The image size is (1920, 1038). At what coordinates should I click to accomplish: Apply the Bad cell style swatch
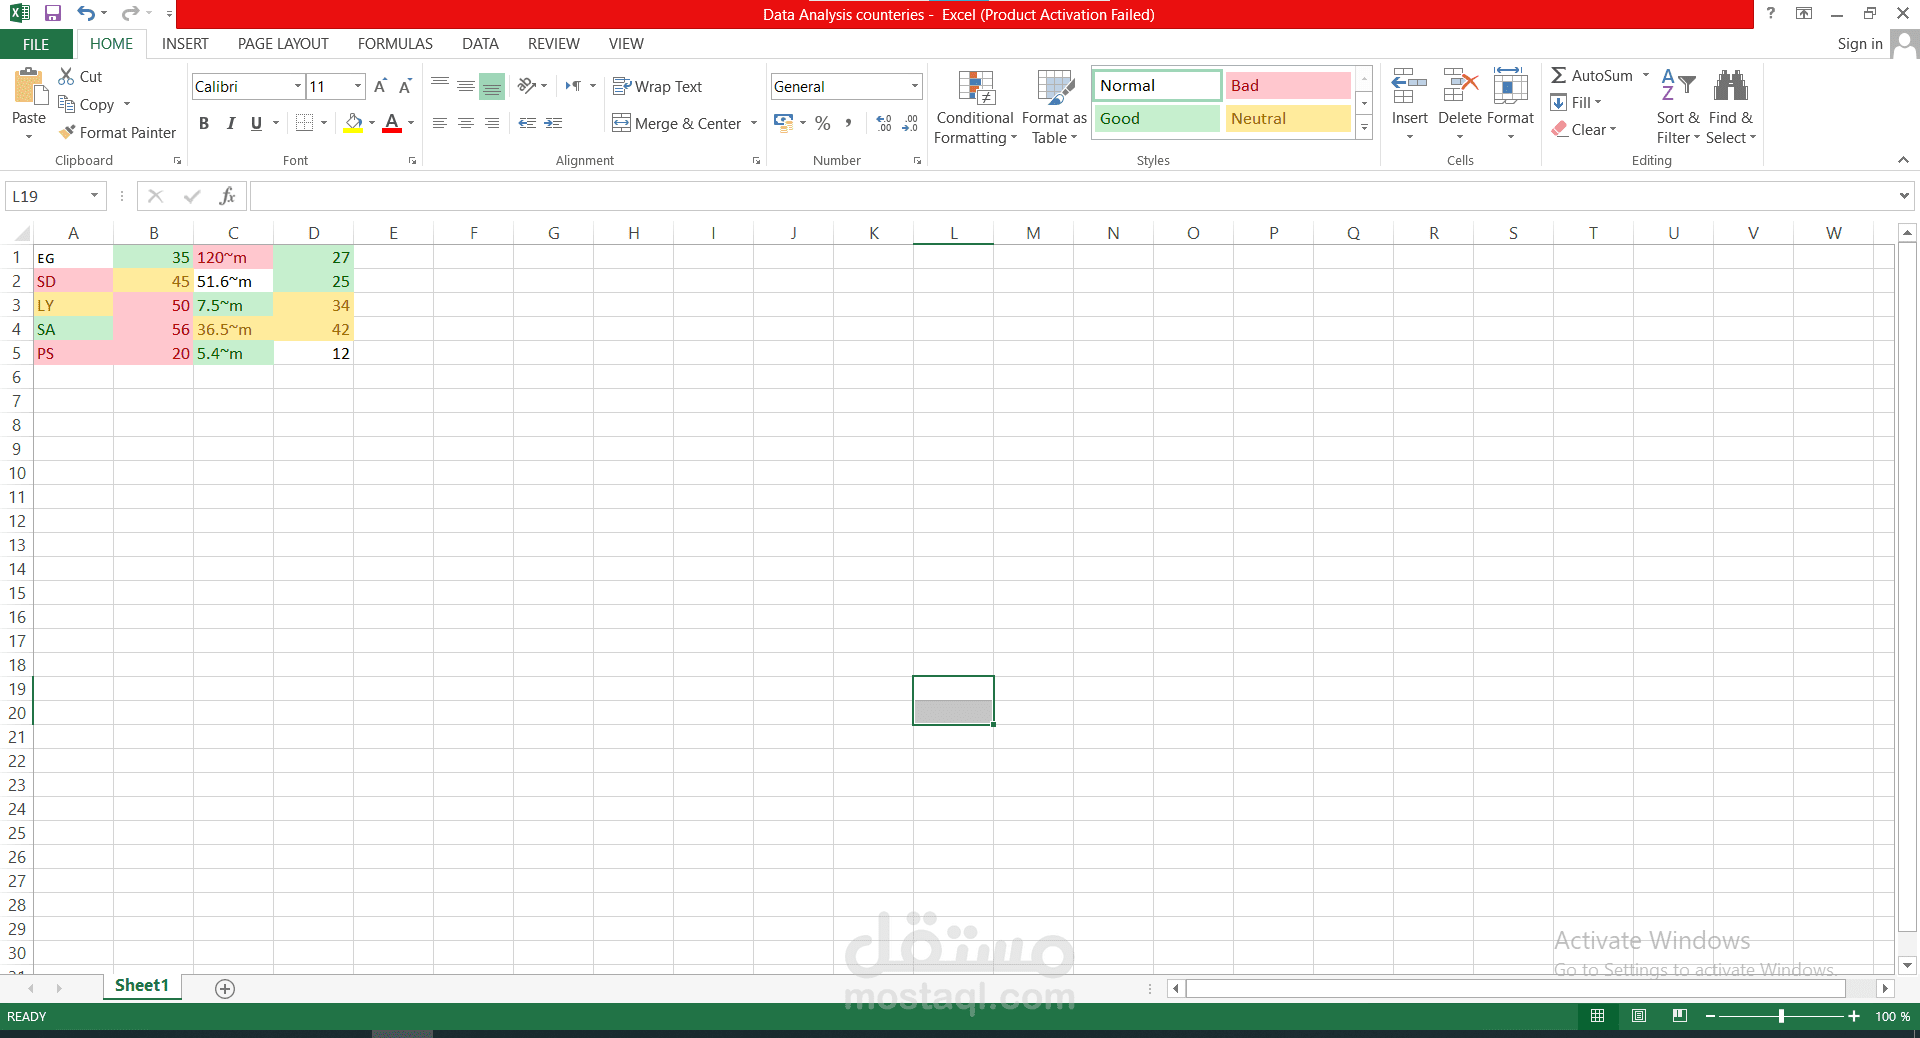[x=1288, y=85]
